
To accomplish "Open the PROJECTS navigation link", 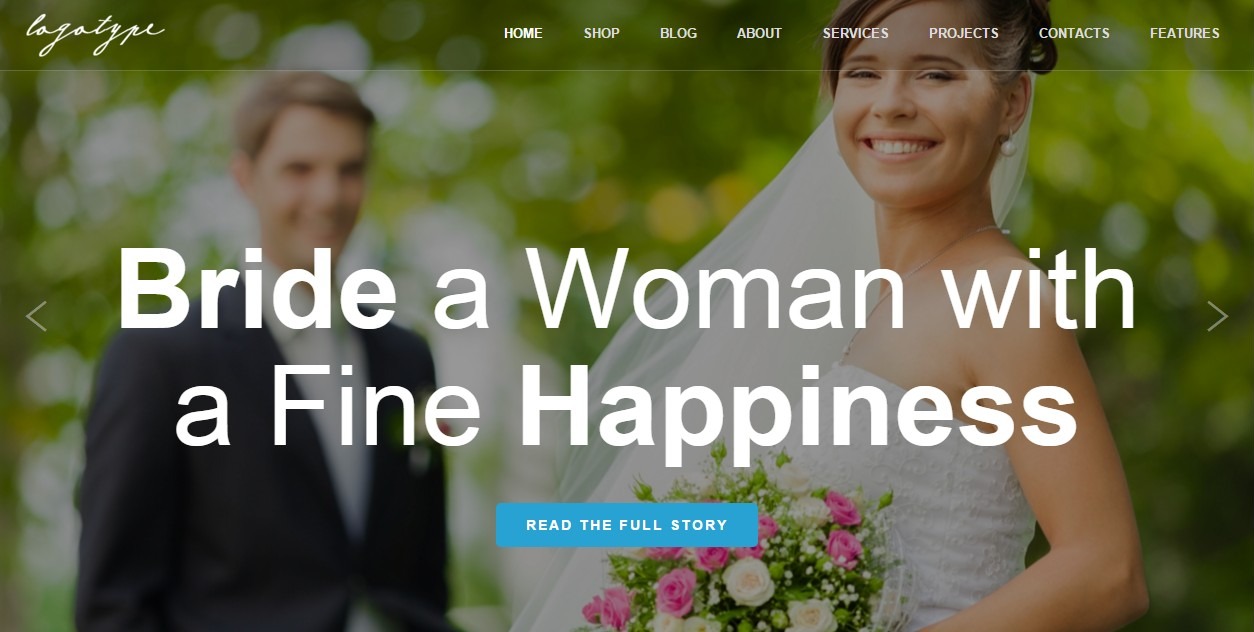I will [x=964, y=33].
